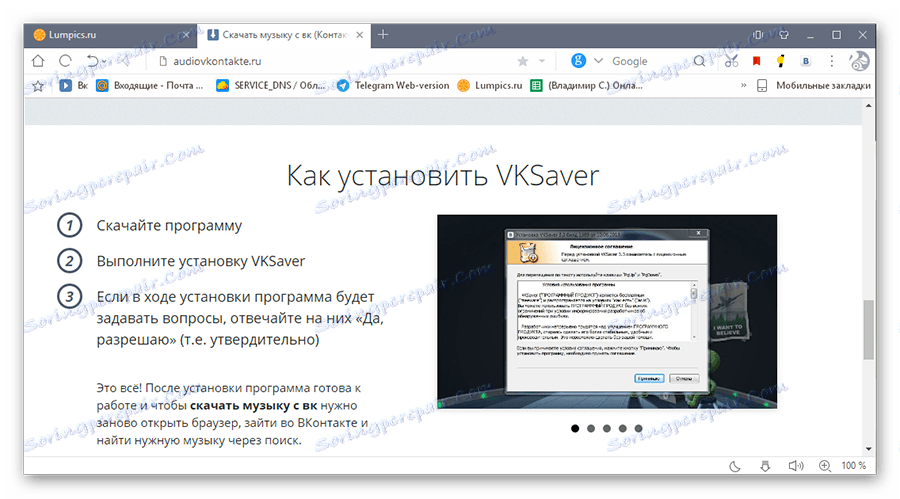Open a new browser tab
Screen dimensions: 900x499
(383, 34)
